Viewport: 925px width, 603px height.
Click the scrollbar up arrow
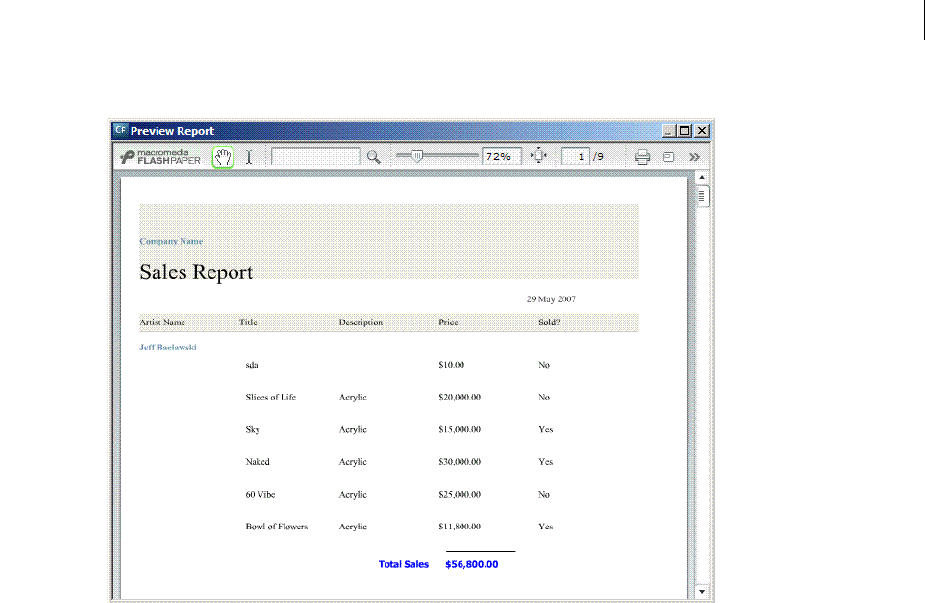point(701,177)
